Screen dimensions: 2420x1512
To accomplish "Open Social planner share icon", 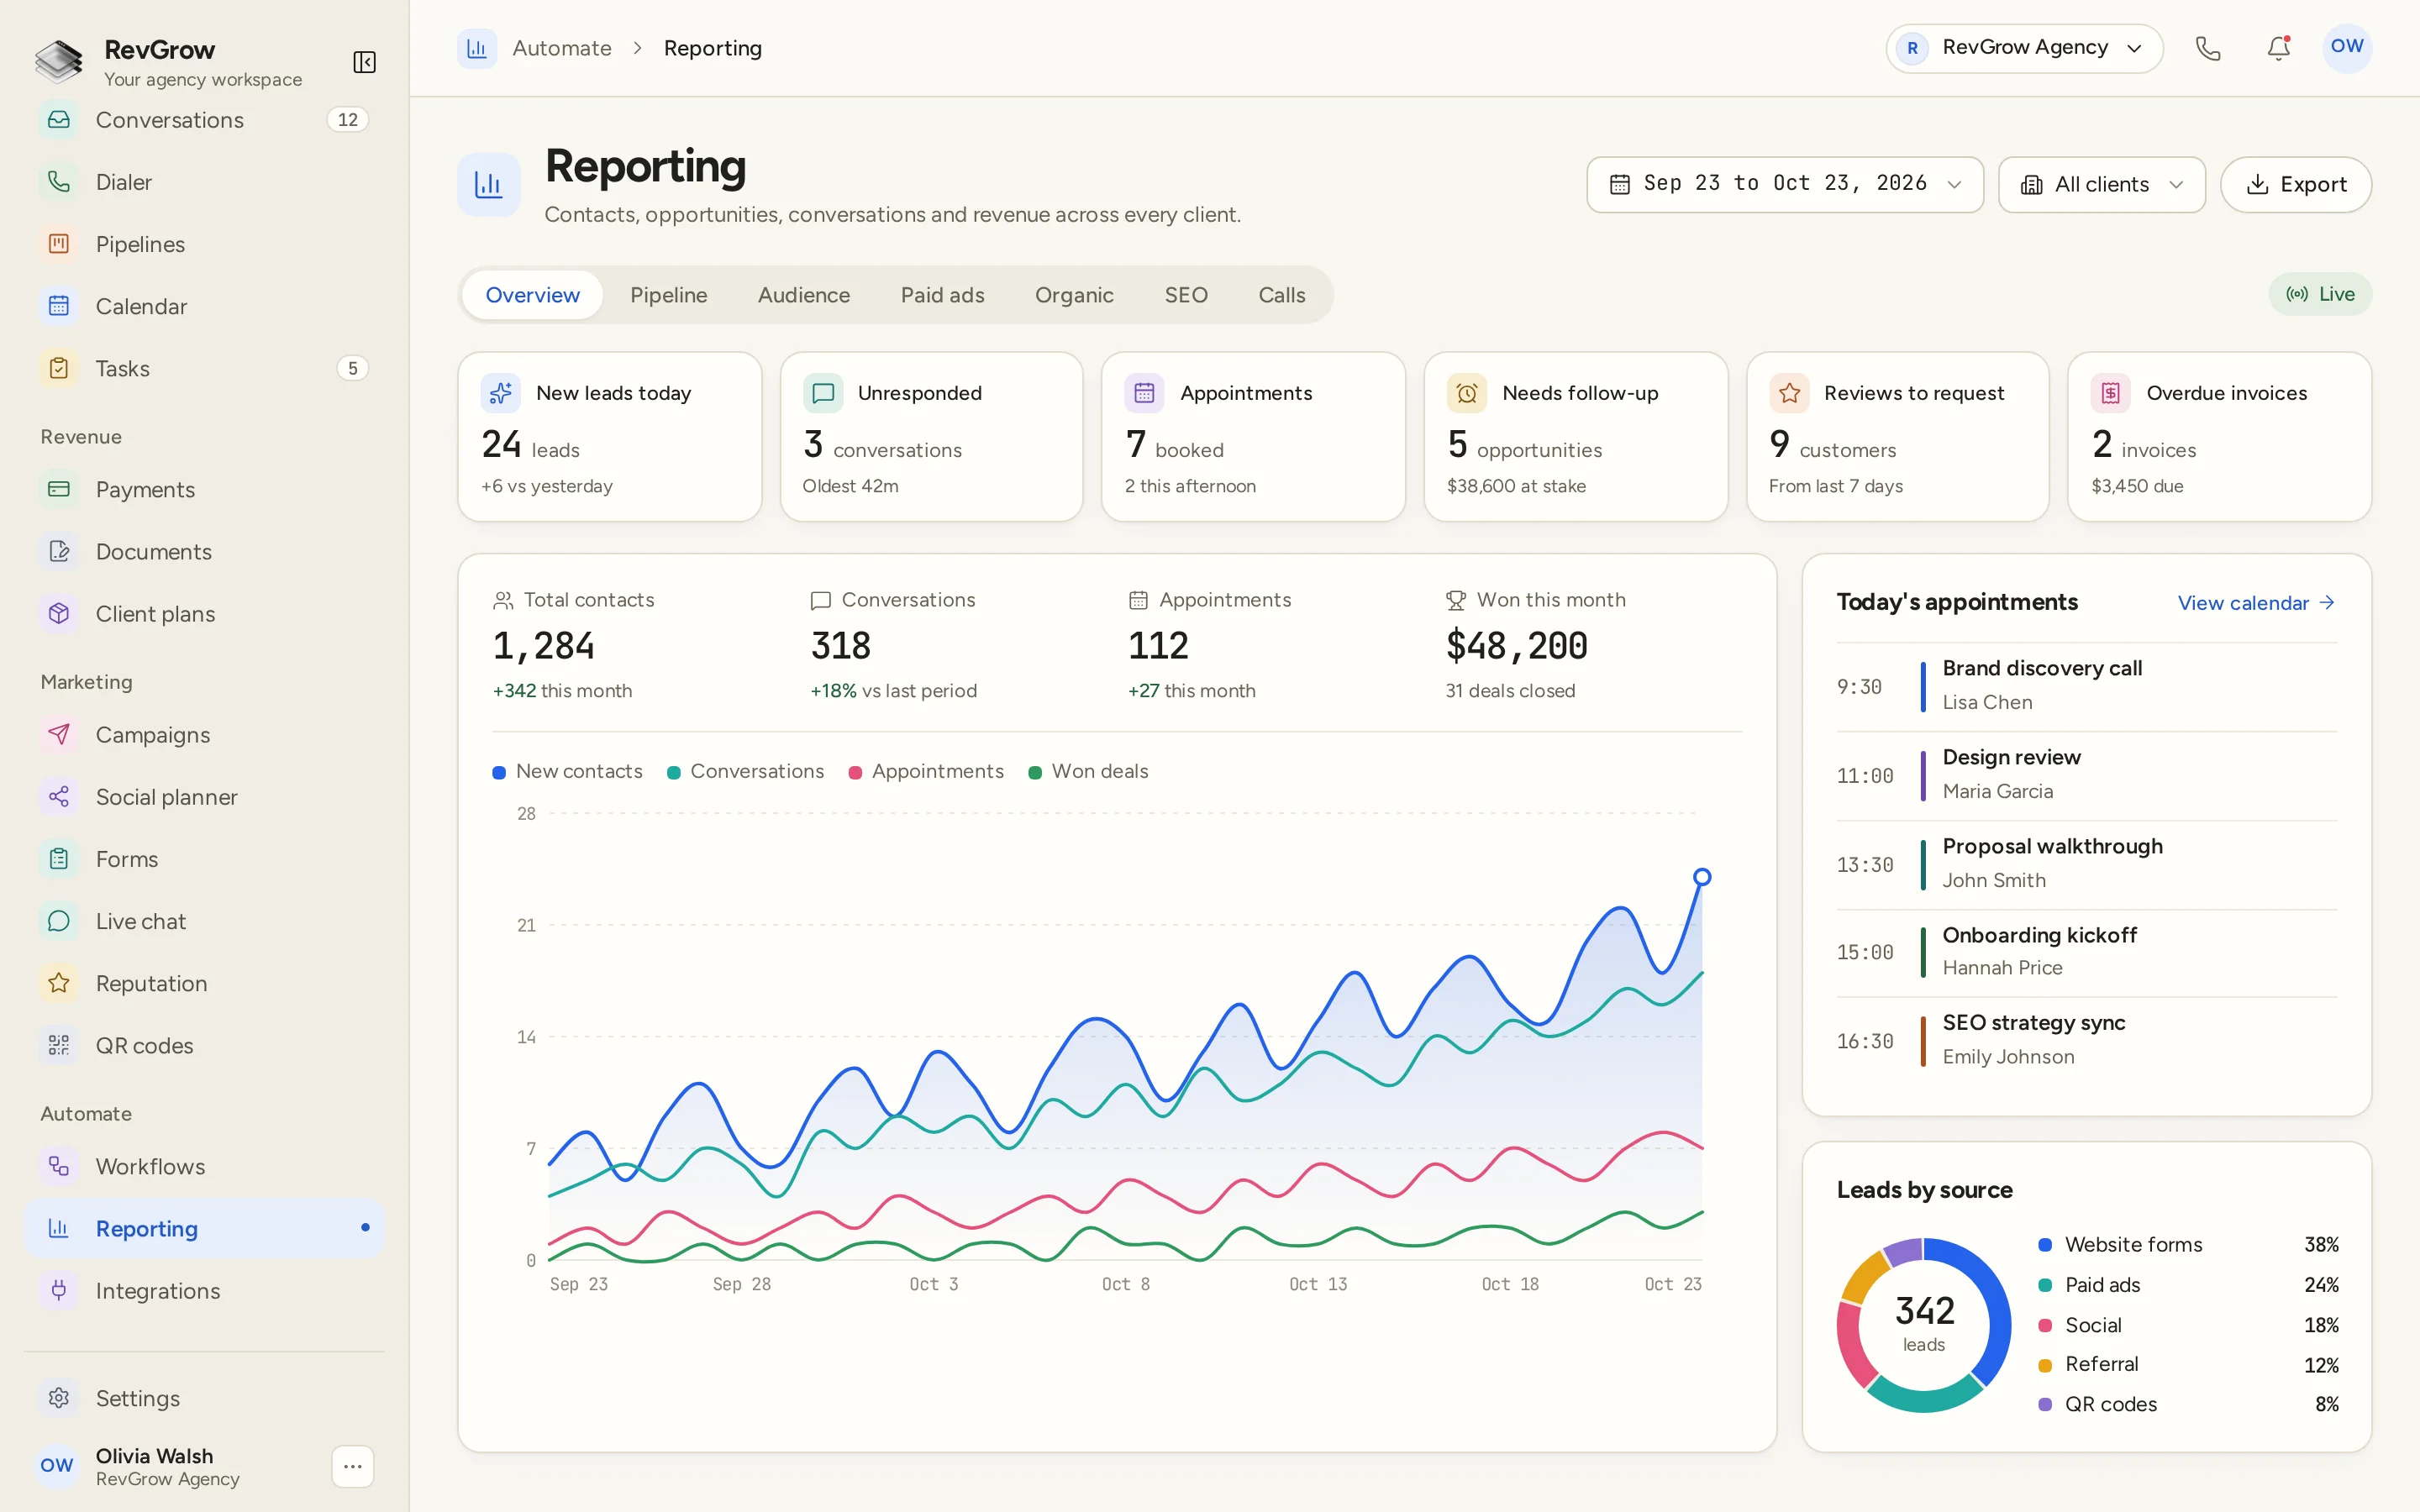I will 59,796.
